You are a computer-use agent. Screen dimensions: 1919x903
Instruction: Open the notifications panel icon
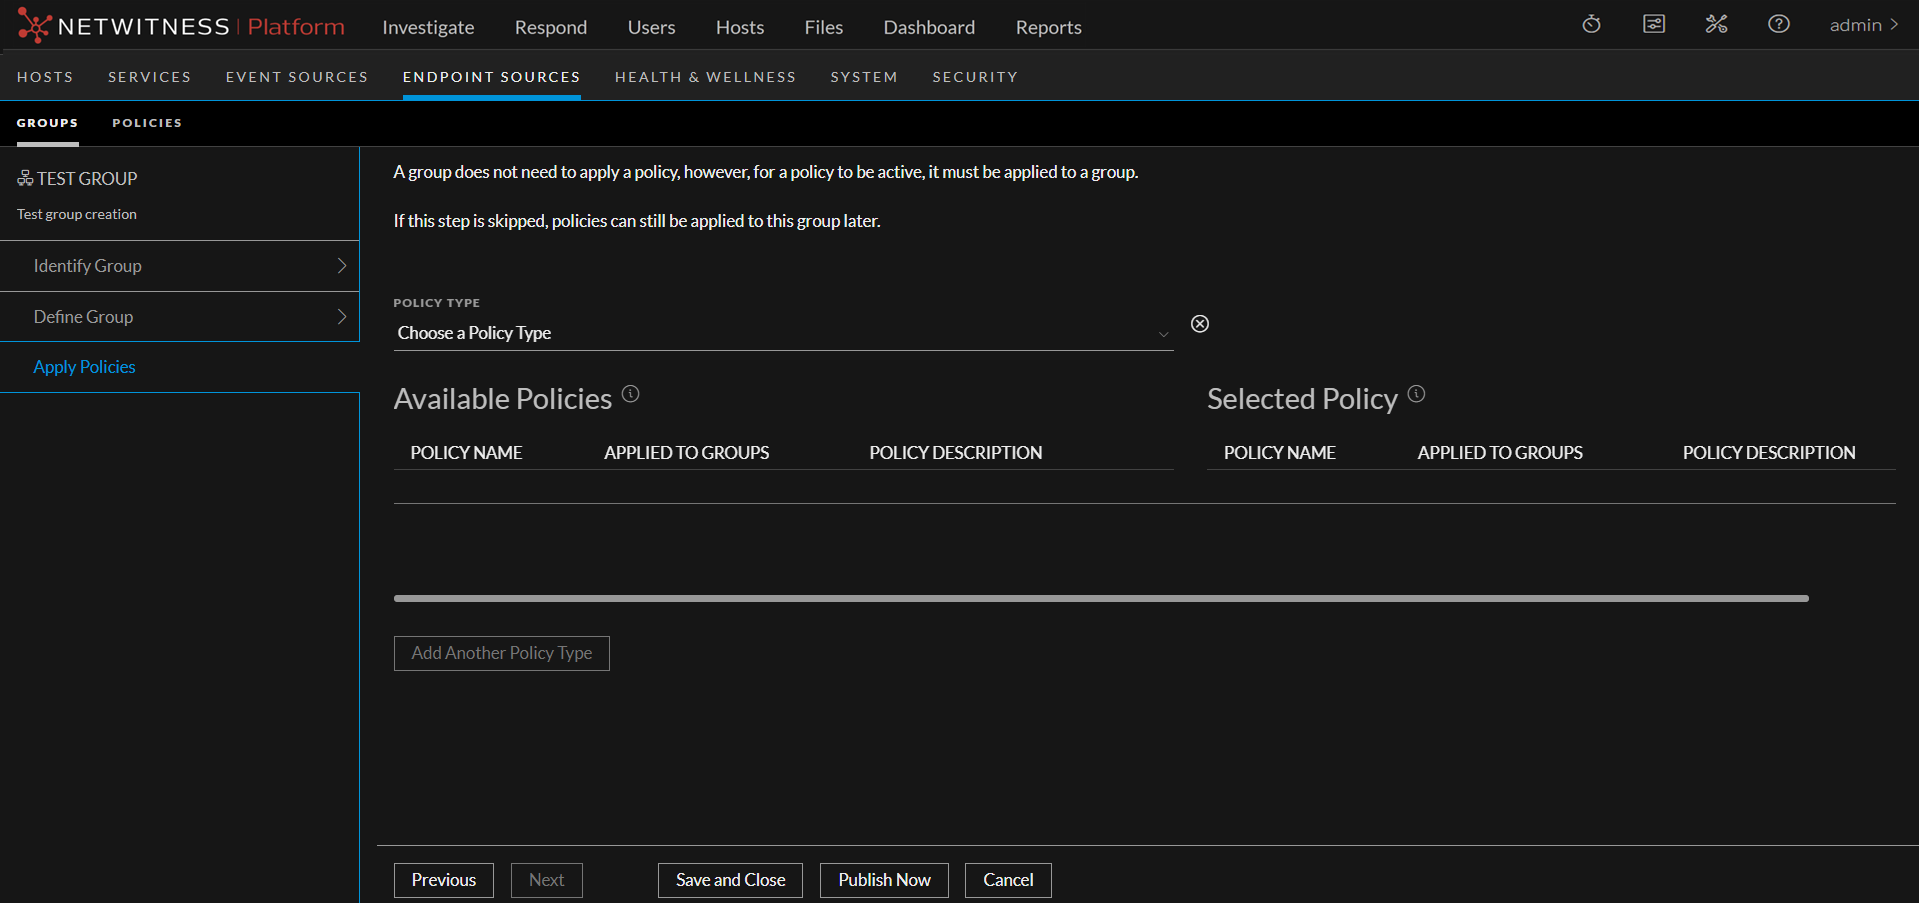1654,24
